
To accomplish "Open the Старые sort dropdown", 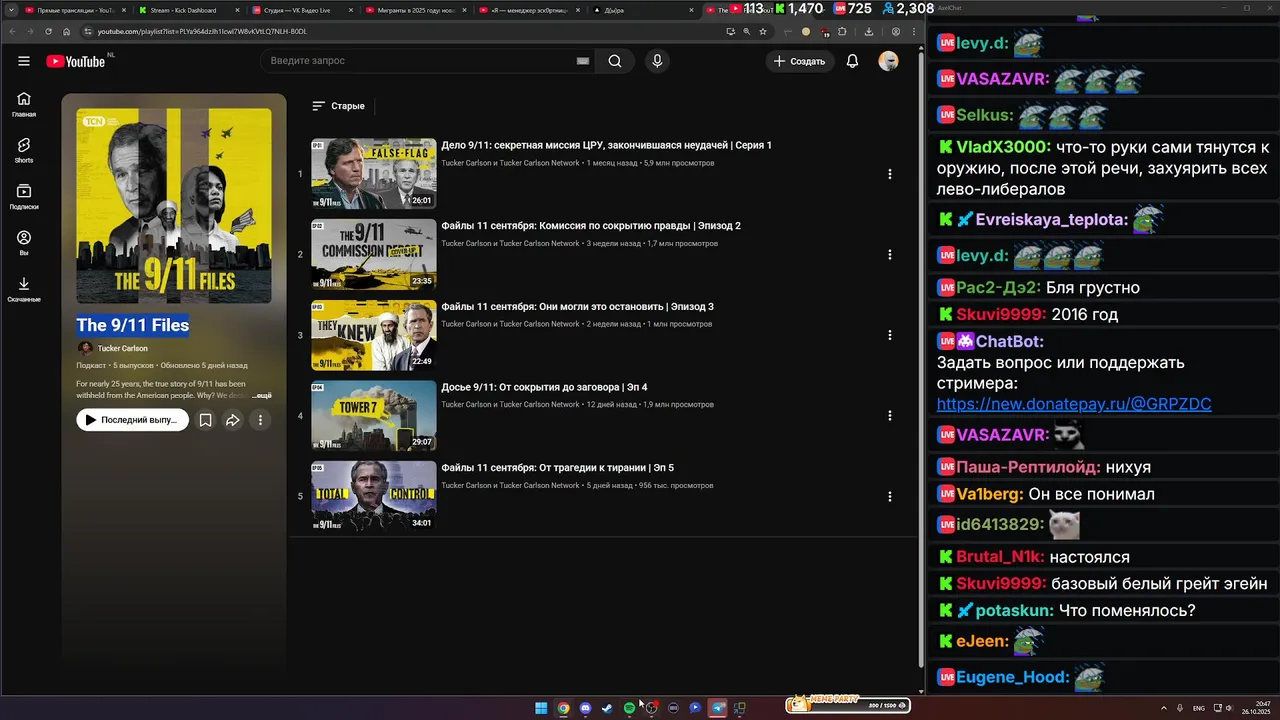I will point(338,105).
